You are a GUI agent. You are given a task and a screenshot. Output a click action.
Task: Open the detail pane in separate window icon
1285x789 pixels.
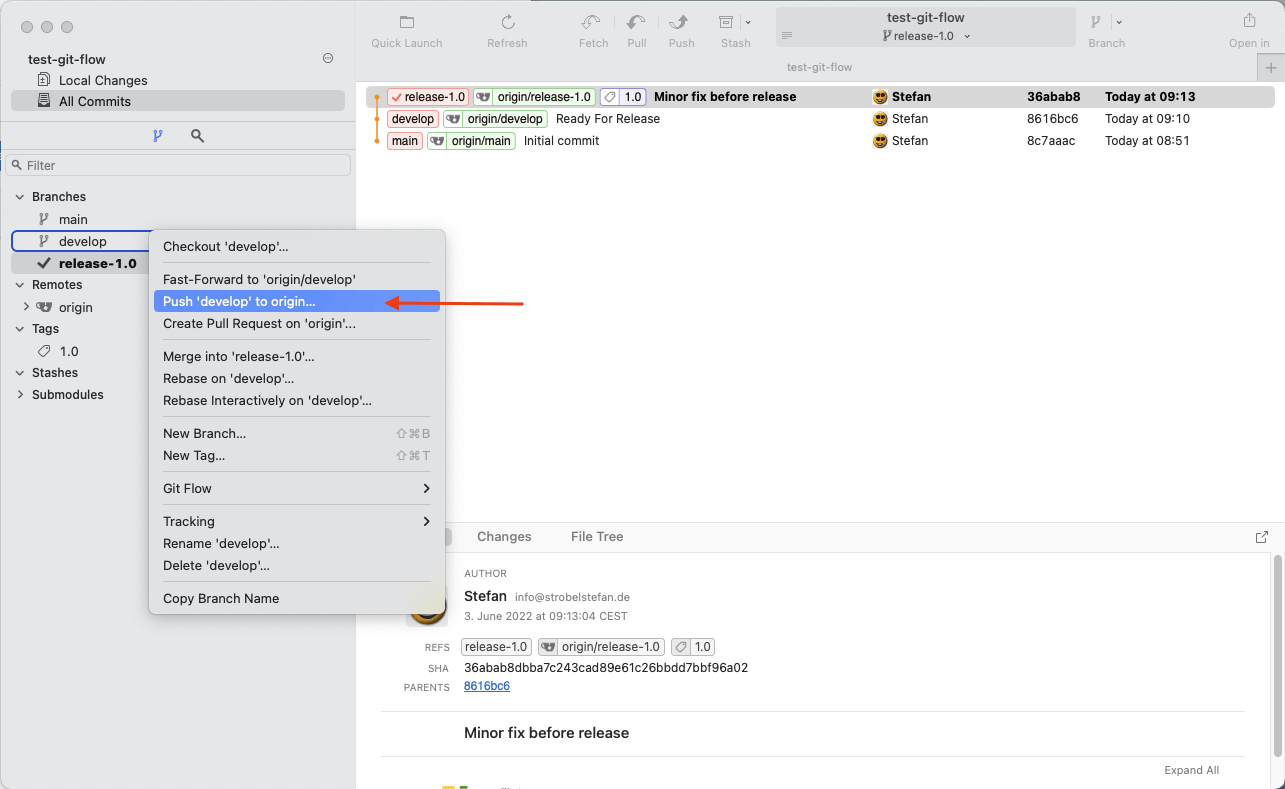[x=1261, y=537]
